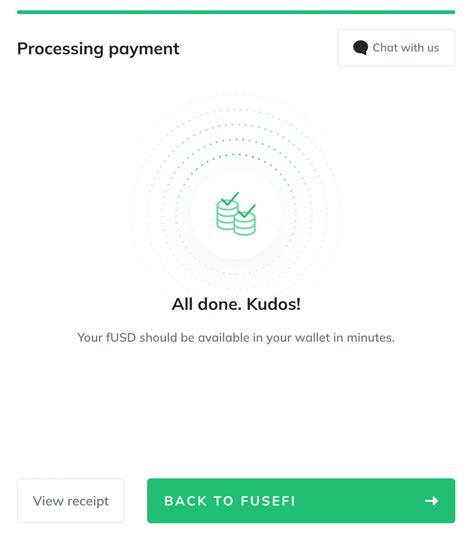Click the word Kudos! in the heading
474x542 pixels.
click(x=273, y=304)
